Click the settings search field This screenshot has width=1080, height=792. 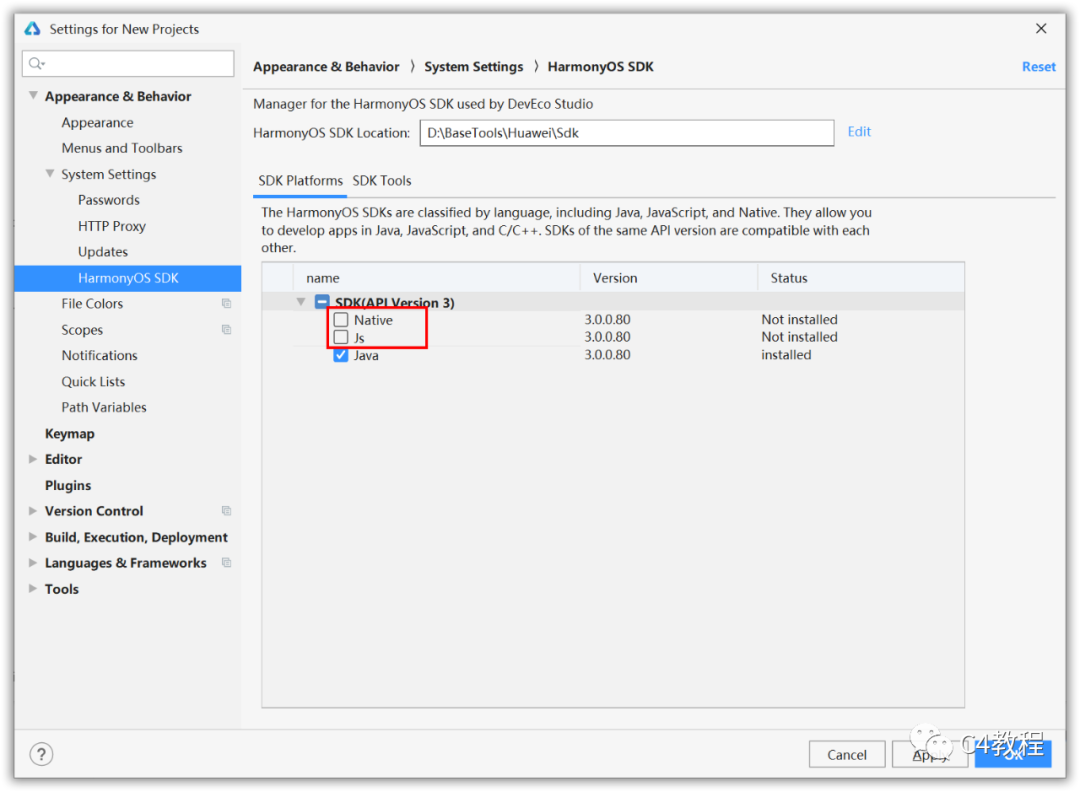(128, 64)
